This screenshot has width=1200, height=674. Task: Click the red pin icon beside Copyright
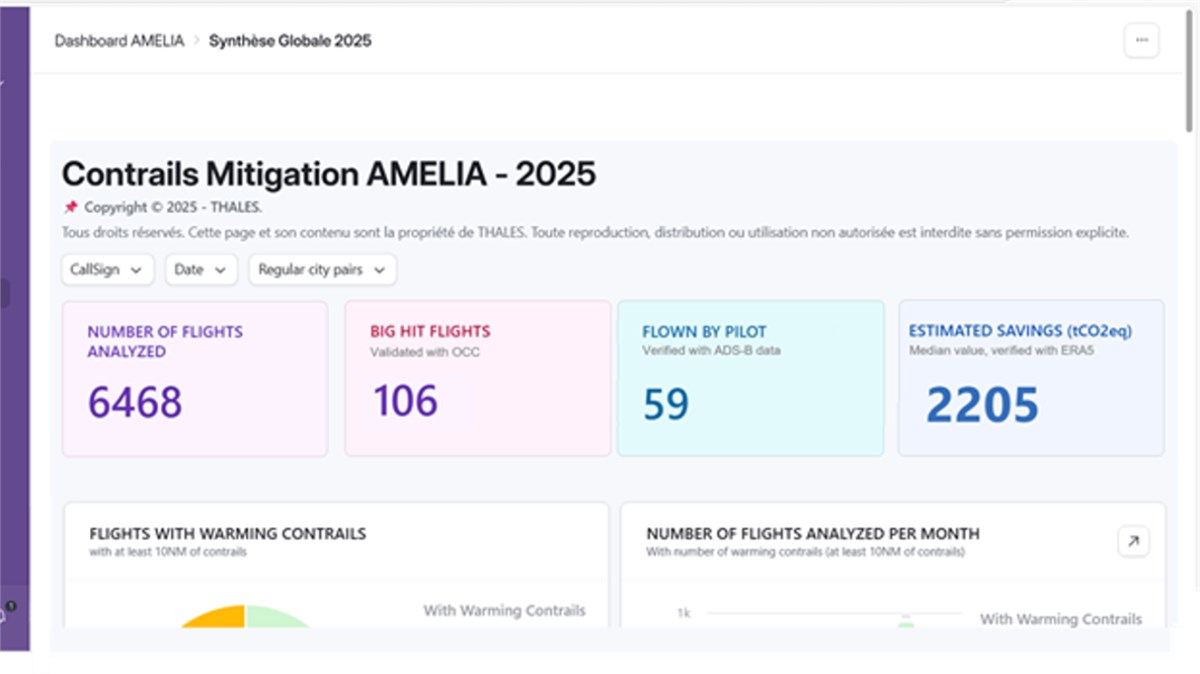point(70,208)
